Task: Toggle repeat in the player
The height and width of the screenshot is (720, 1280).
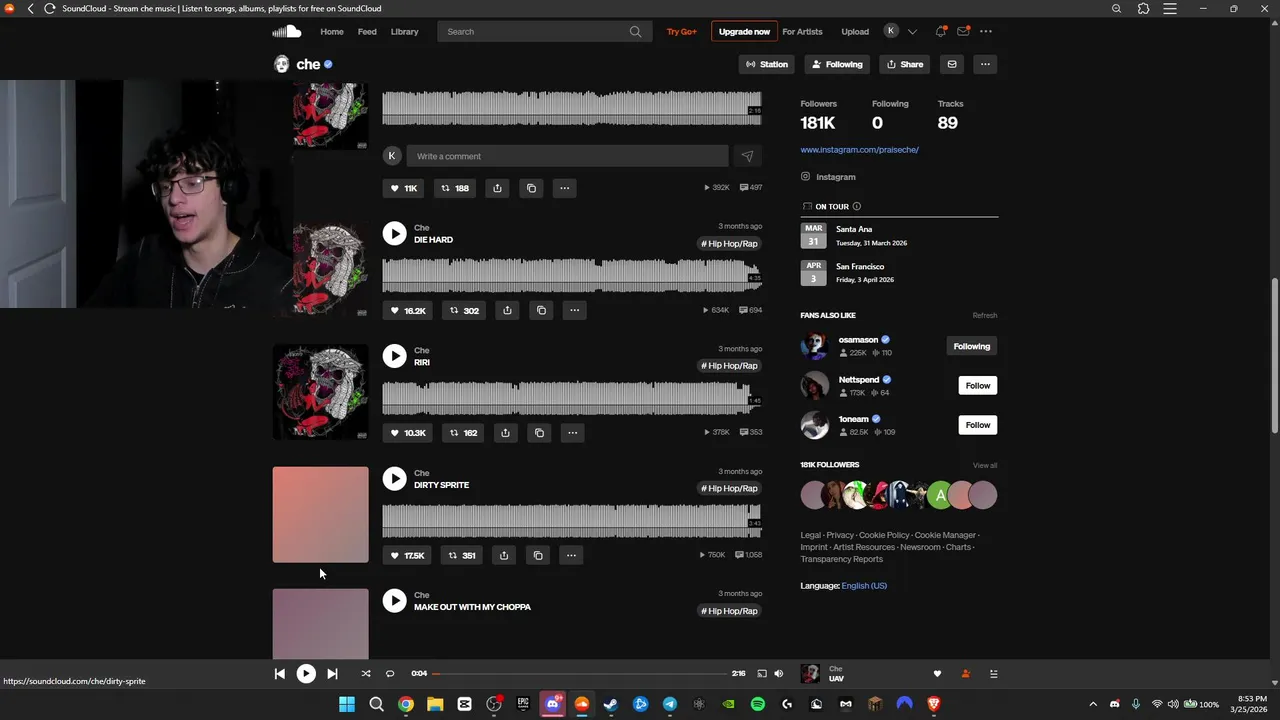Action: pos(390,674)
